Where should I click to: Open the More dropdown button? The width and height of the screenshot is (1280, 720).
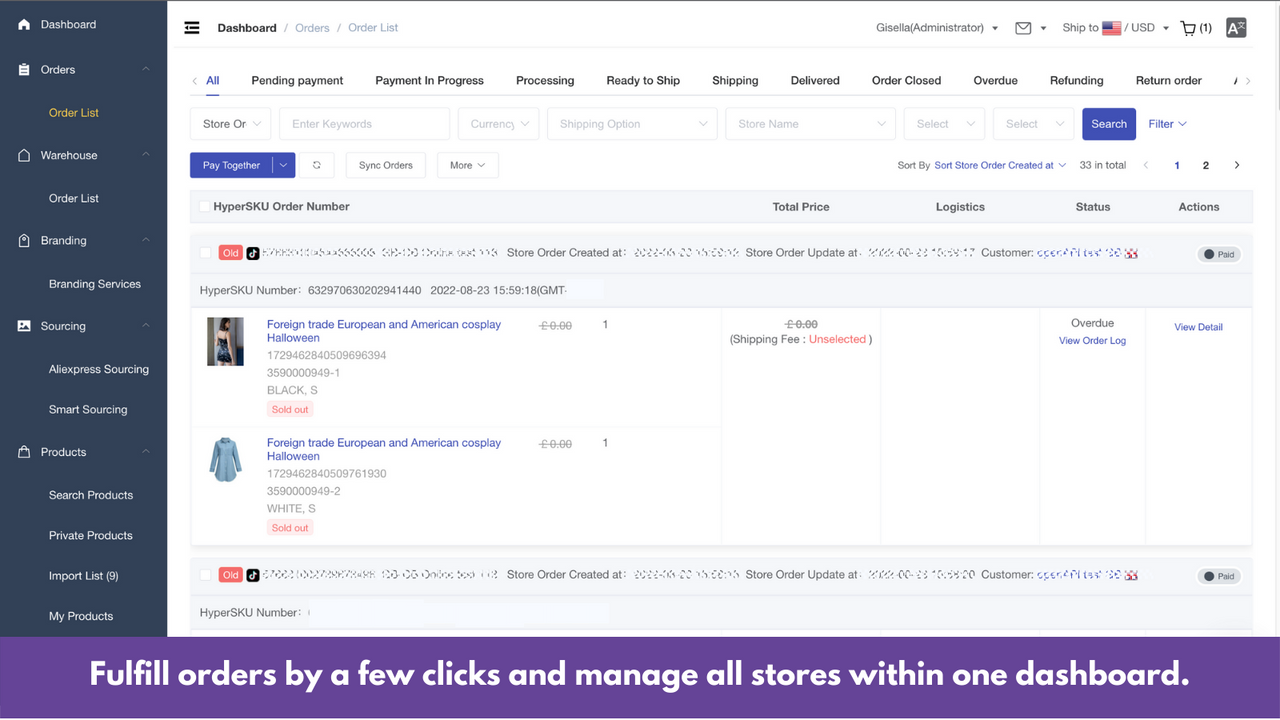click(x=467, y=165)
